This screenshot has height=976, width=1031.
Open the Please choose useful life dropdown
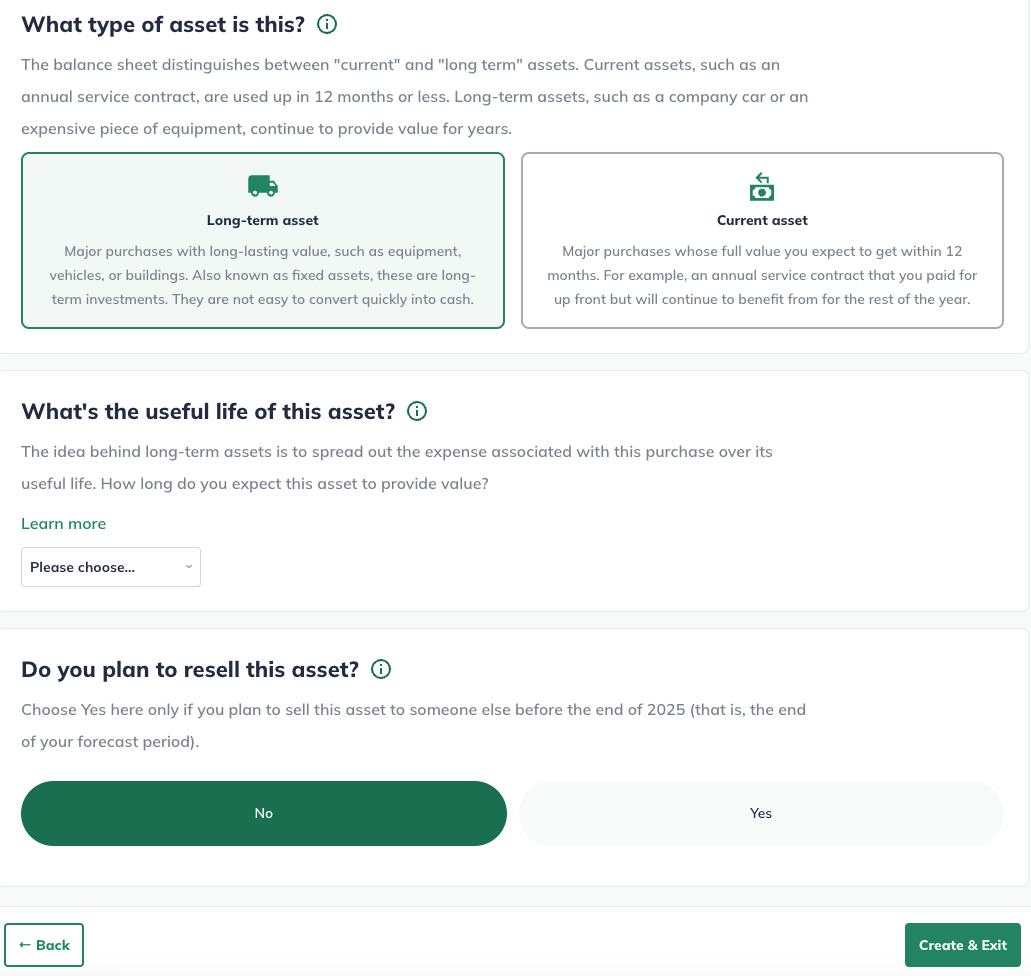[111, 567]
